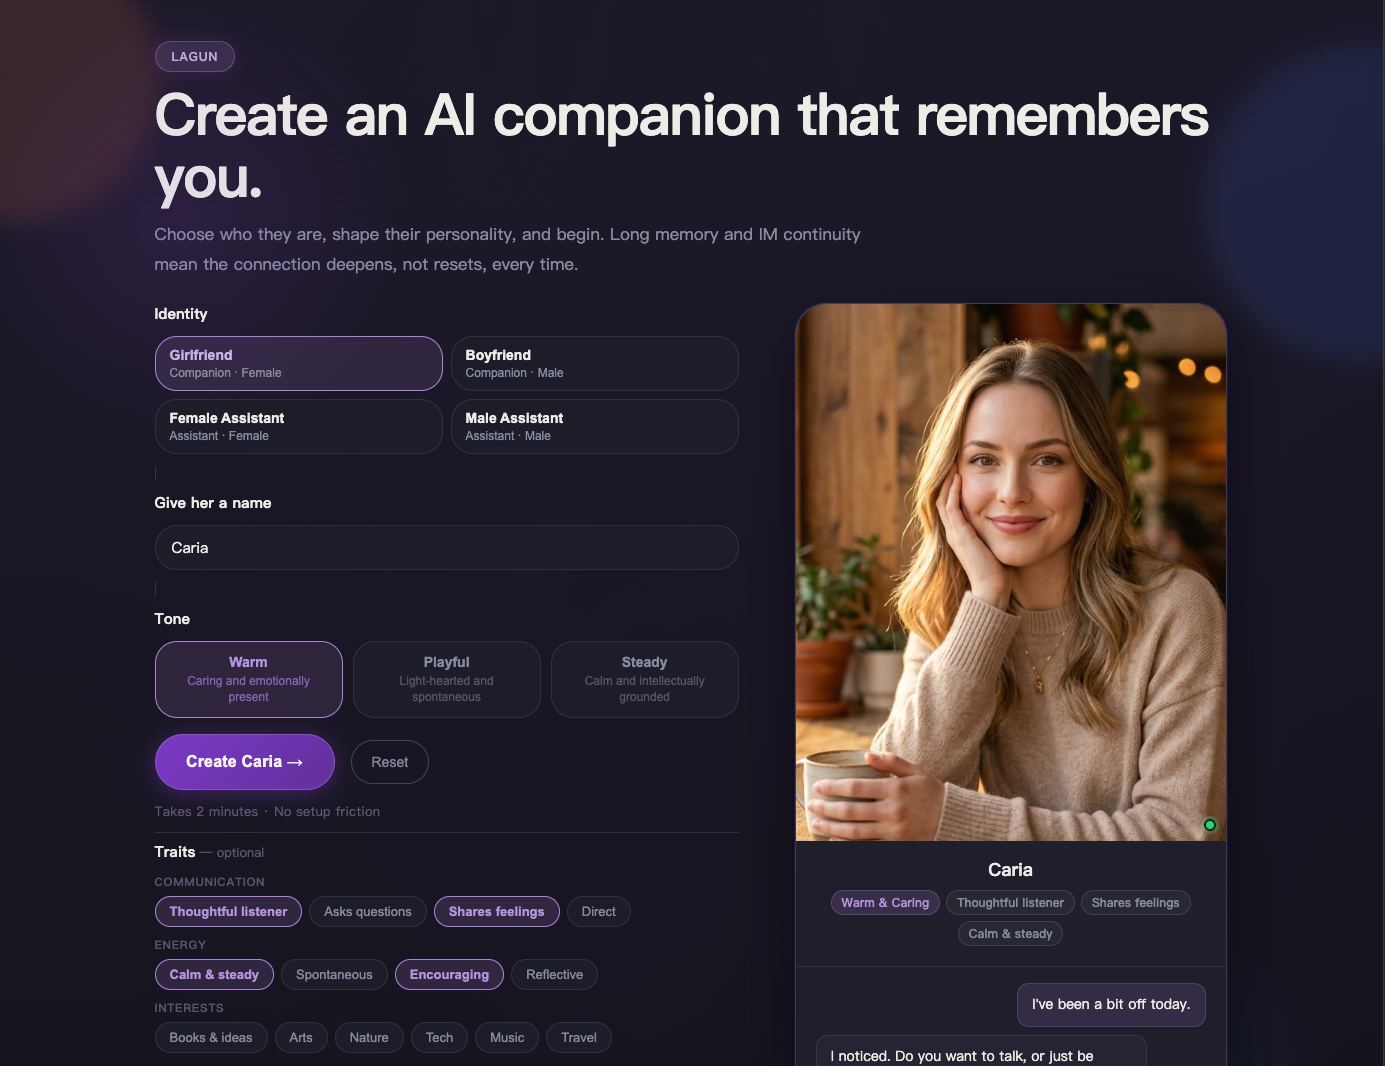
Task: Switch tone to Steady
Action: 644,679
